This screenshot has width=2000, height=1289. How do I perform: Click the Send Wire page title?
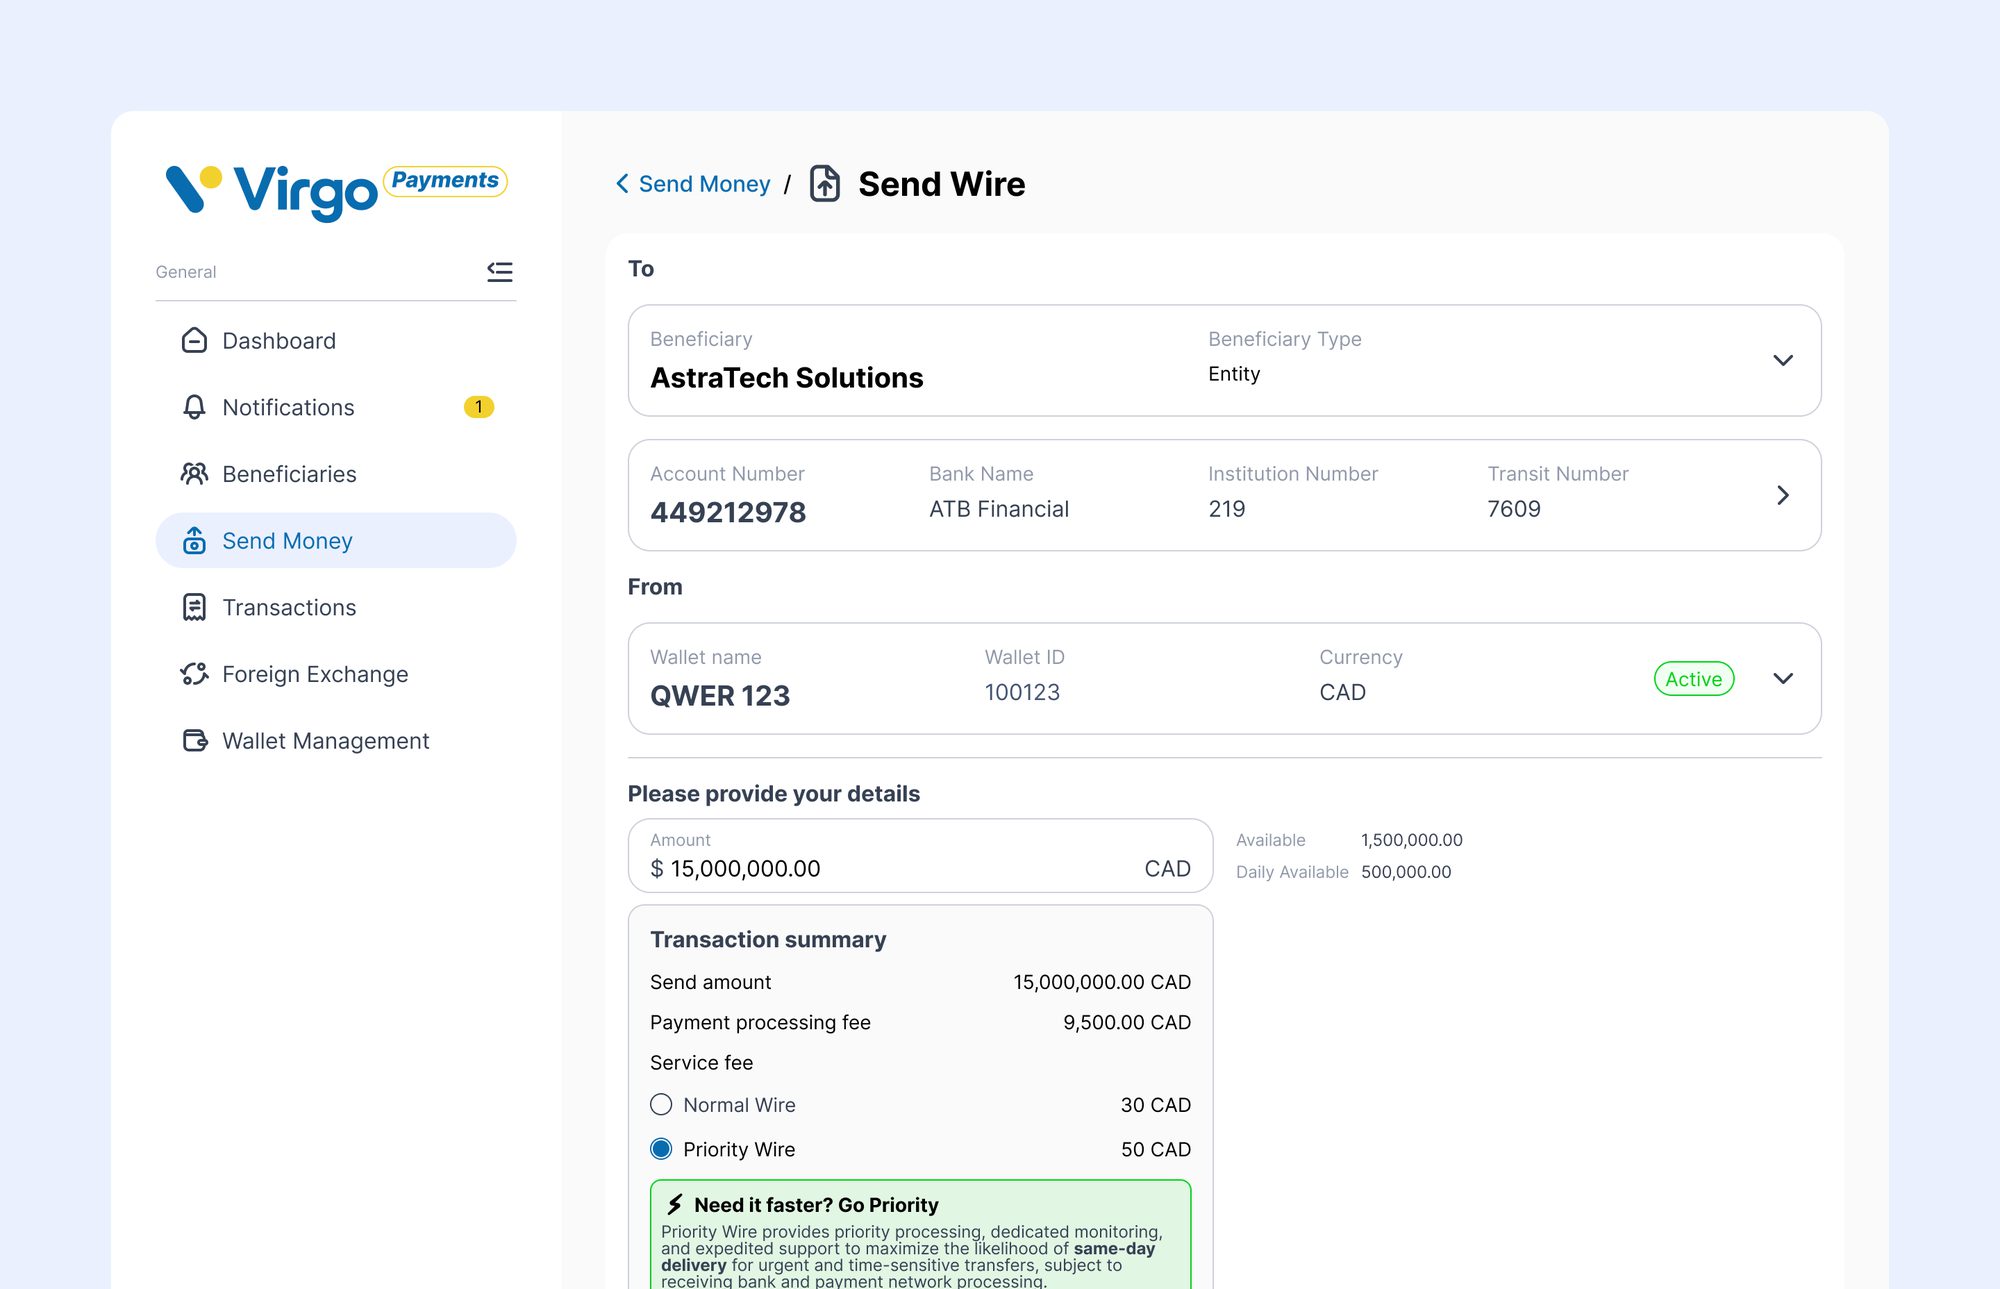point(942,184)
